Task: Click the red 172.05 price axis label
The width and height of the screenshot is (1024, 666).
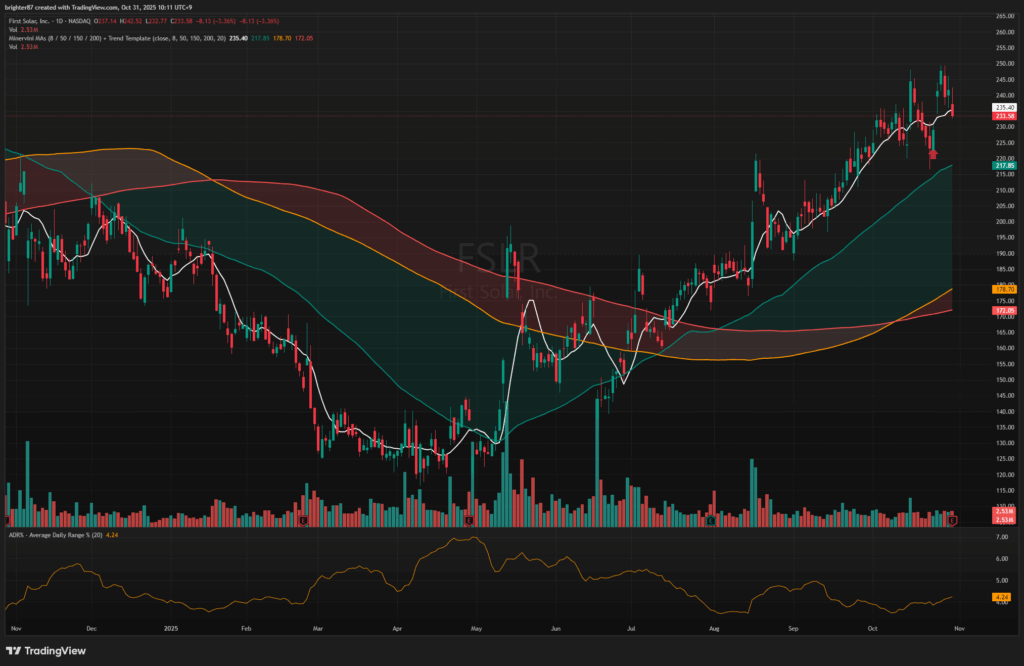Action: [1004, 311]
